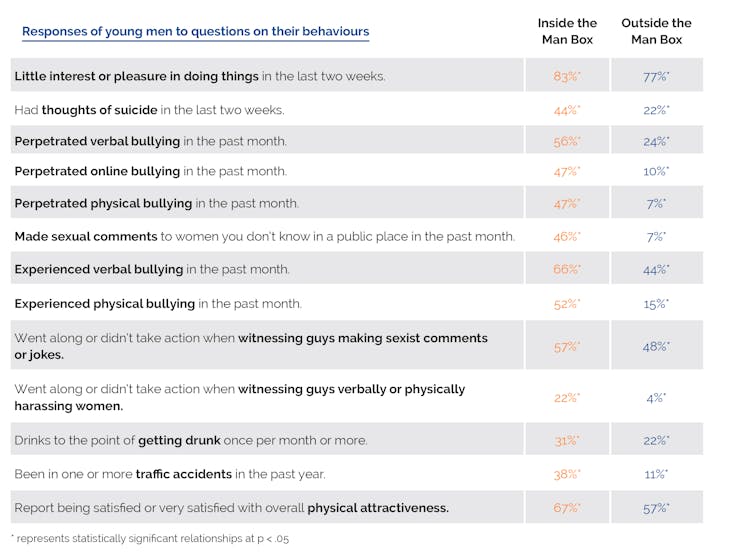Click the 22% outside value for suicide thoughts
754x558 pixels.
click(x=656, y=110)
